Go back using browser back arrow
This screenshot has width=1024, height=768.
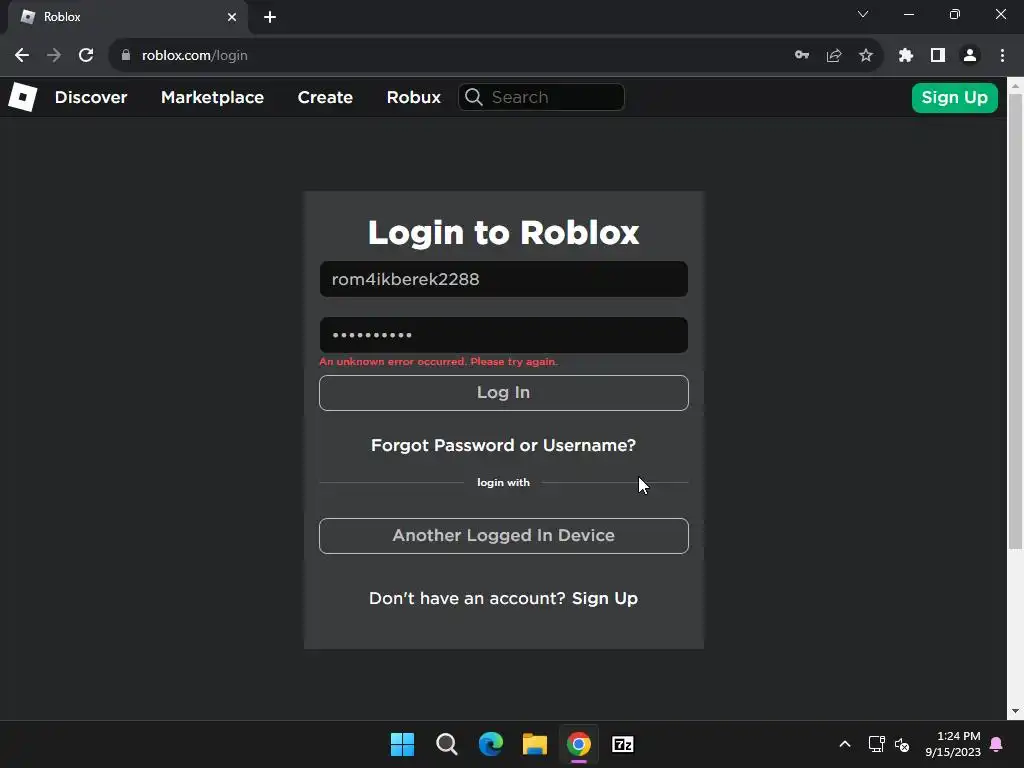[x=22, y=56]
